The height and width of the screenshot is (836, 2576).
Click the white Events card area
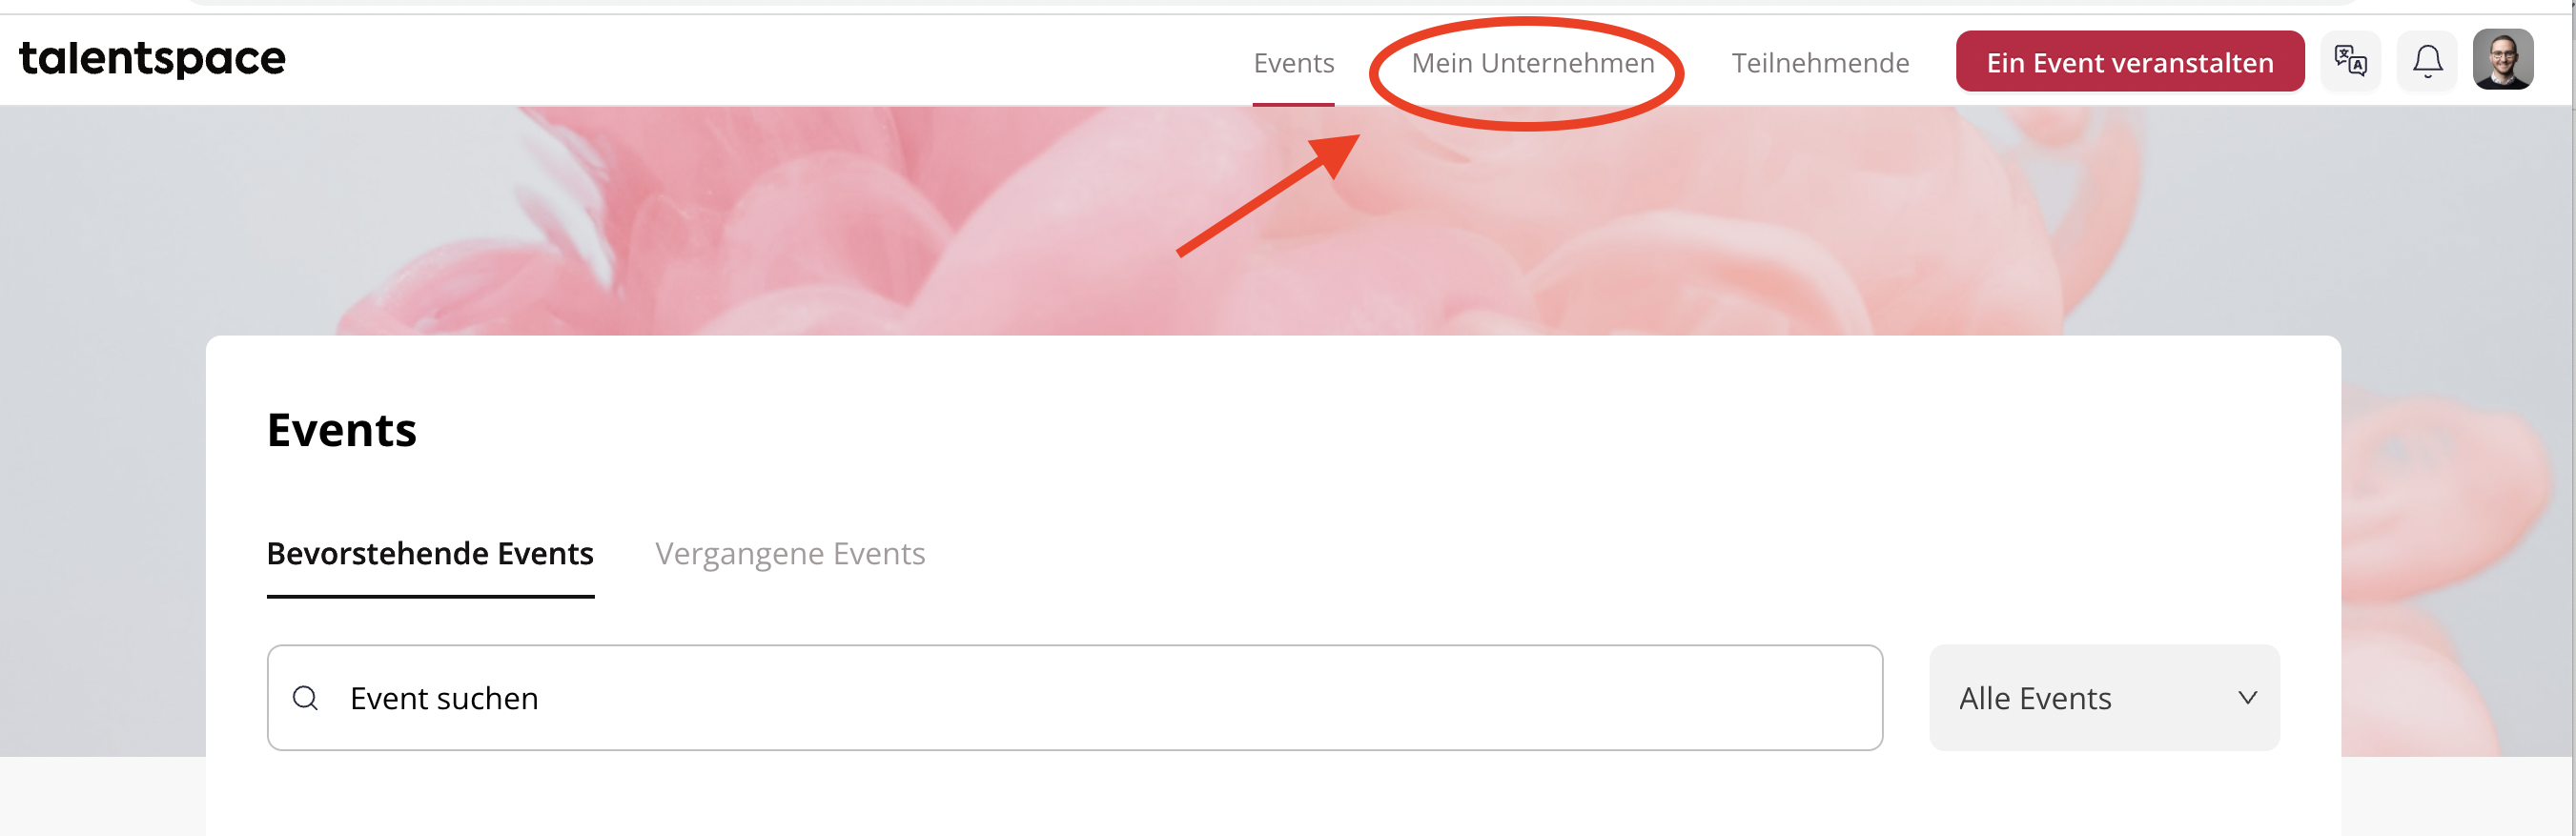click(1273, 585)
